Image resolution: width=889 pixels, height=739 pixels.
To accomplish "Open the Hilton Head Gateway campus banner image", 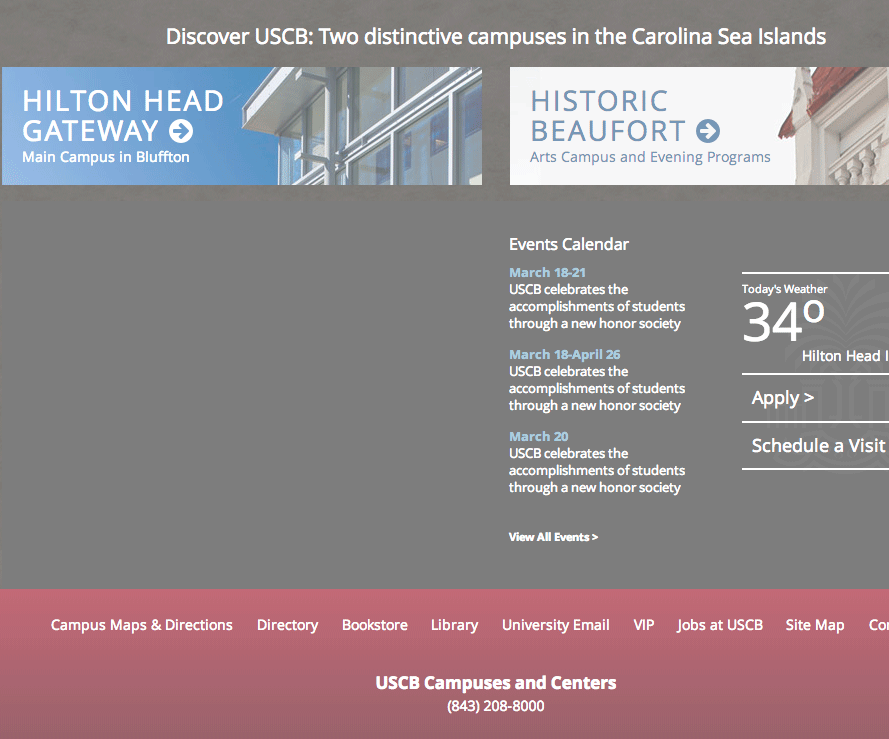I will (x=242, y=126).
